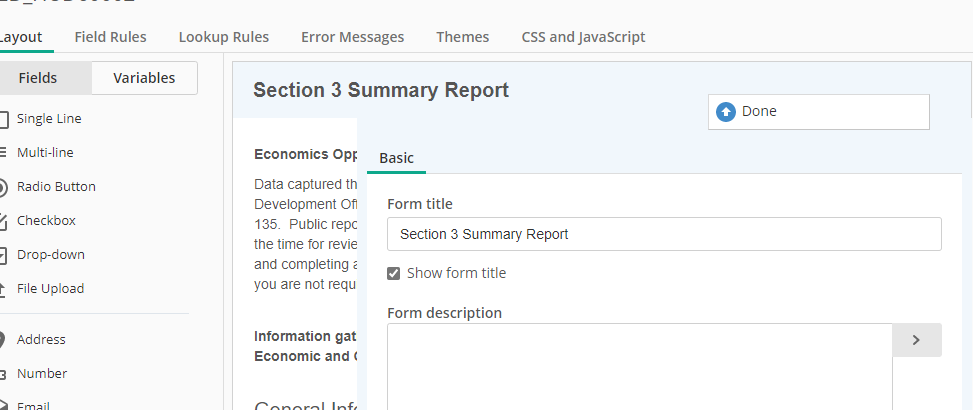Click the Number field icon

point(3,374)
